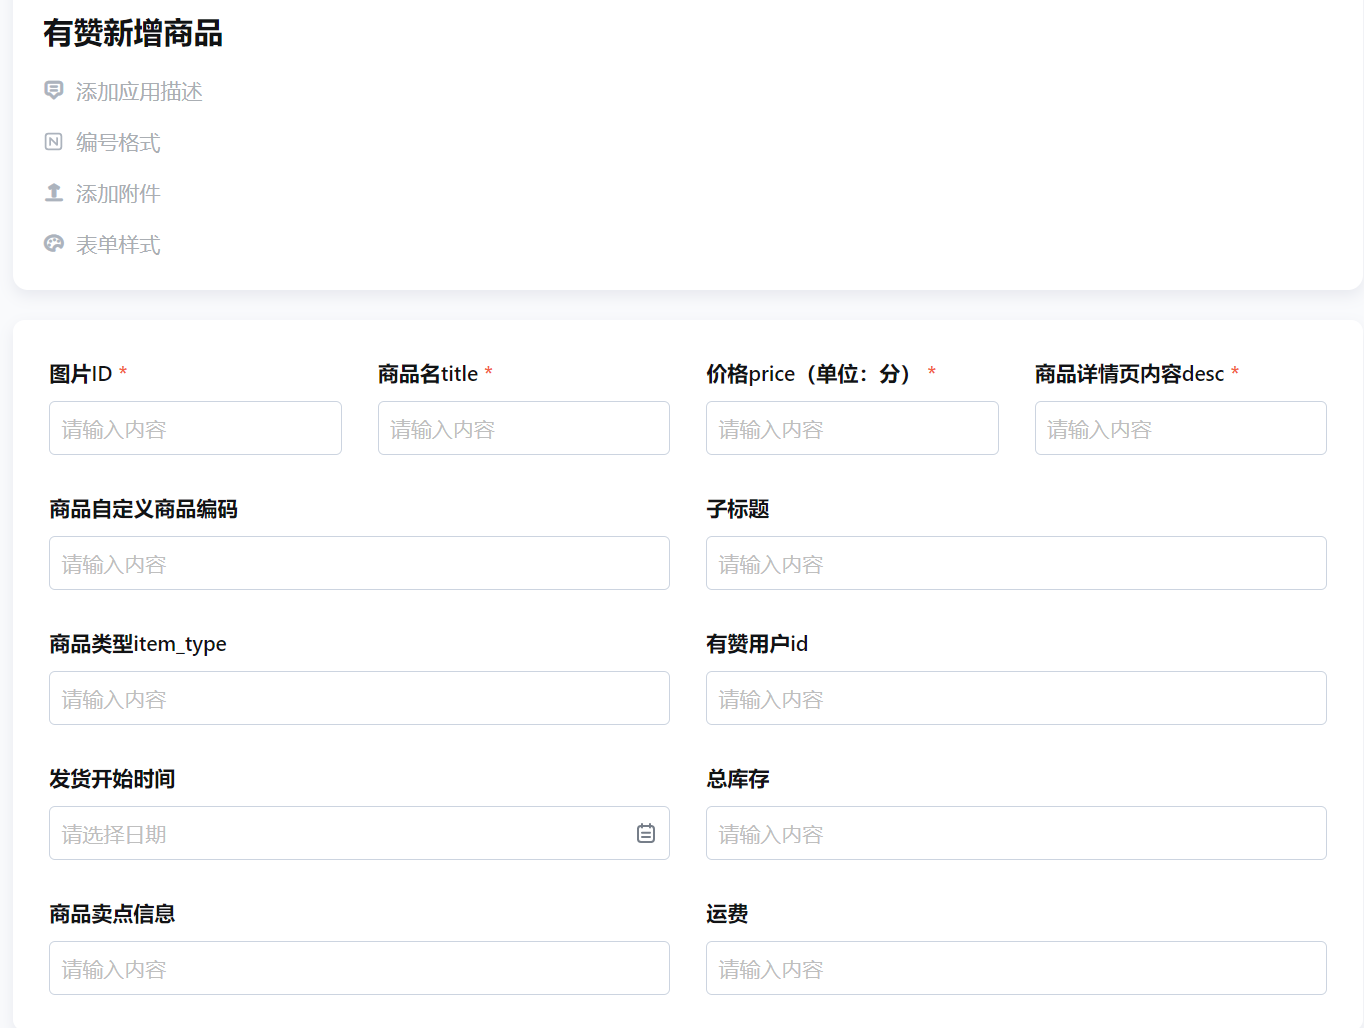Click the 商品类型item_type label
Image resolution: width=1364 pixels, height=1028 pixels.
click(x=138, y=644)
